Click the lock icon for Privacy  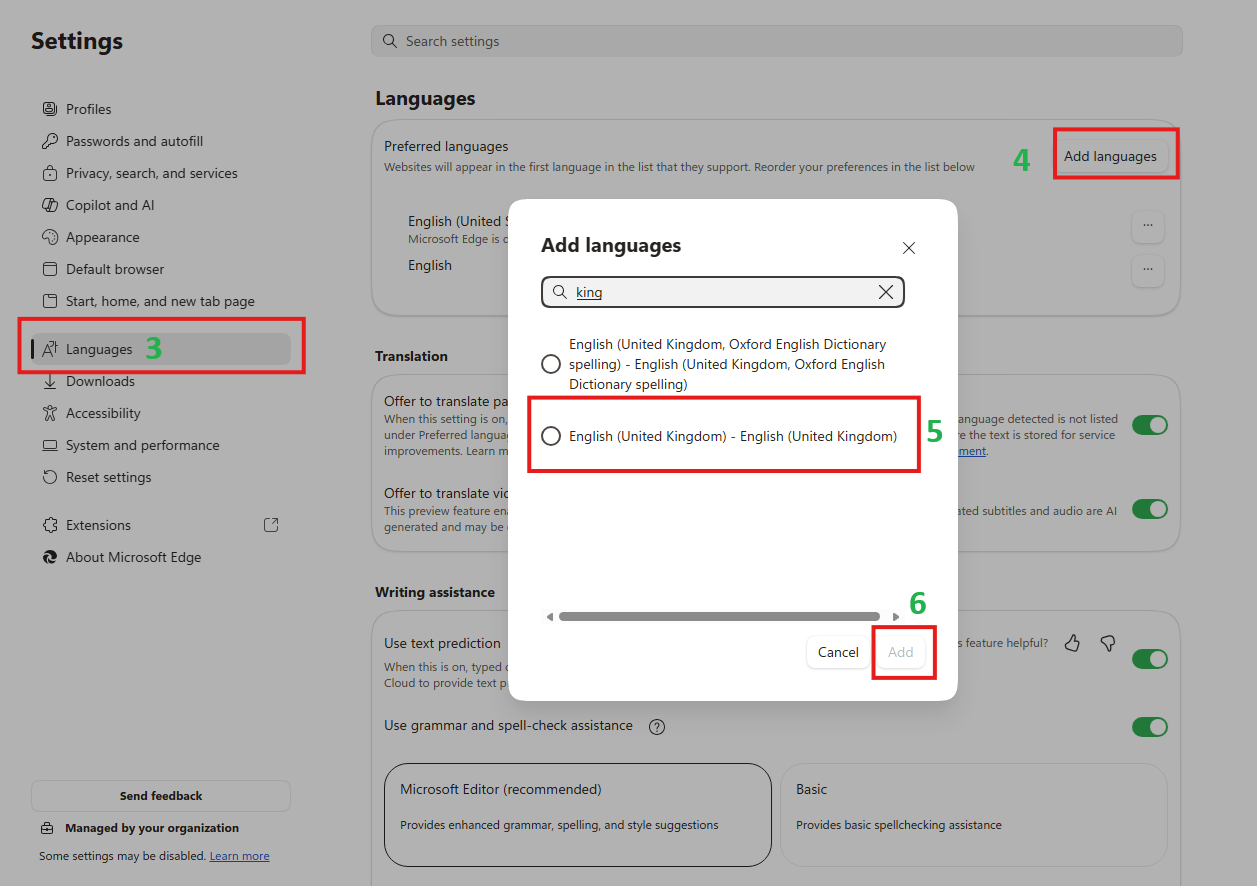coord(50,173)
